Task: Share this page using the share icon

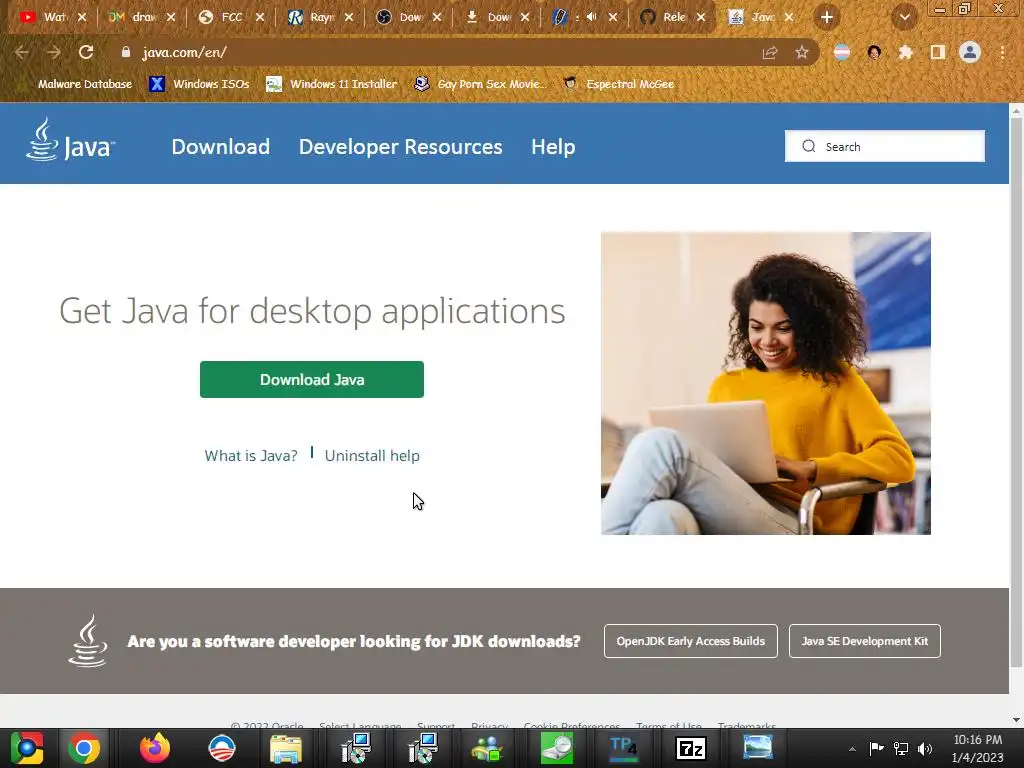Action: click(x=770, y=52)
